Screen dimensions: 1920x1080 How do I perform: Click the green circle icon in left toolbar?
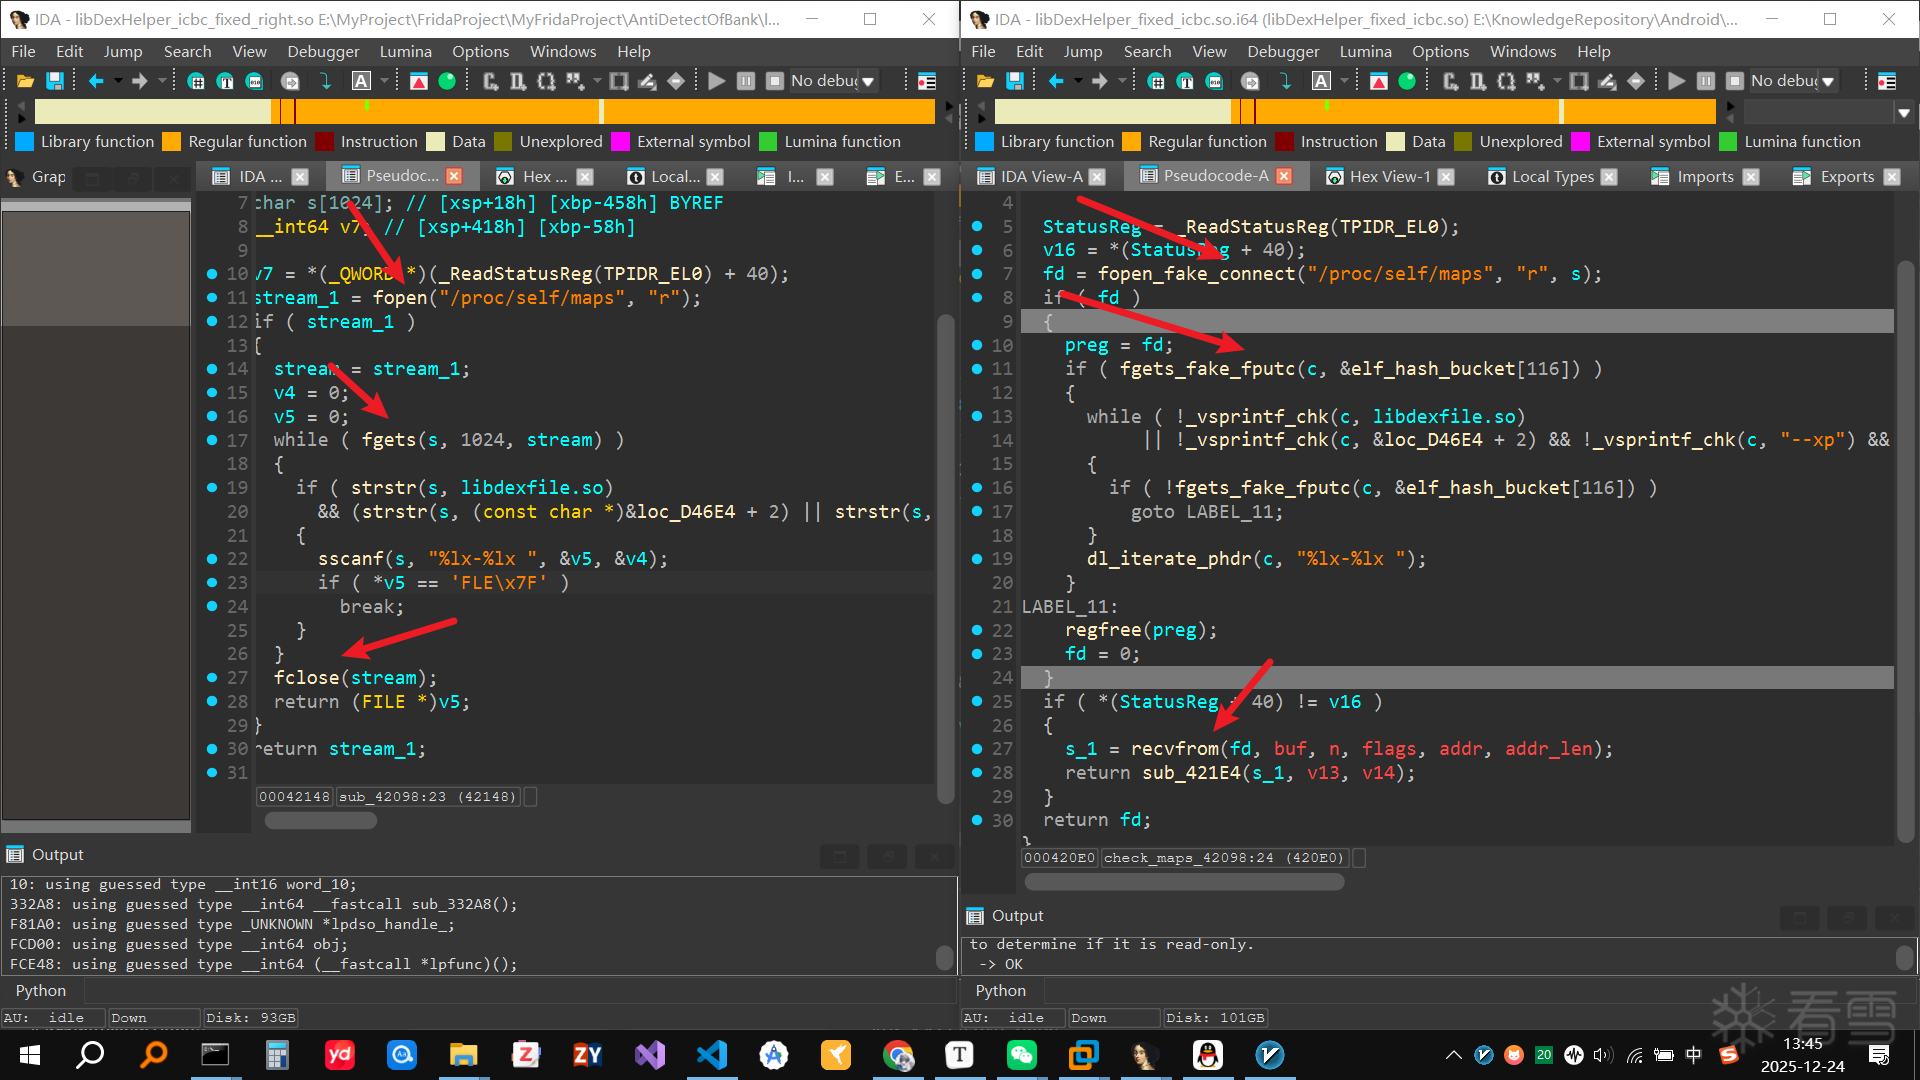(447, 81)
